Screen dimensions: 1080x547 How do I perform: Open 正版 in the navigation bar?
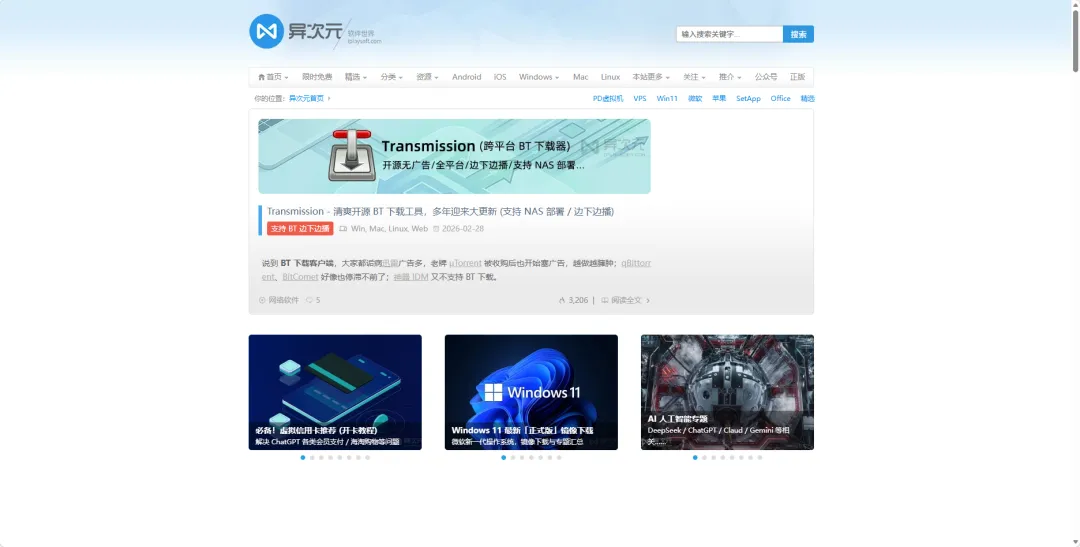(797, 77)
